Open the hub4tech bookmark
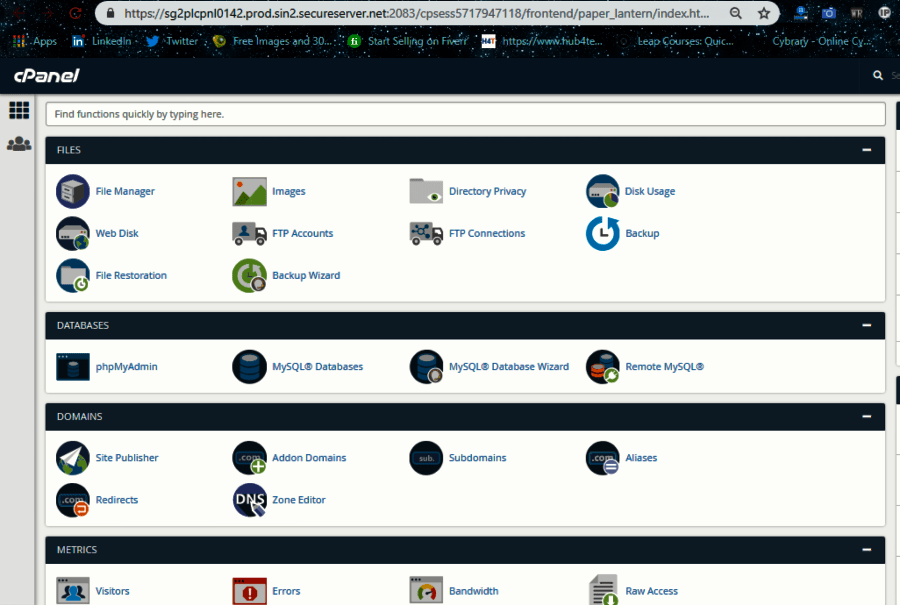The width and height of the screenshot is (900, 605). (x=542, y=41)
